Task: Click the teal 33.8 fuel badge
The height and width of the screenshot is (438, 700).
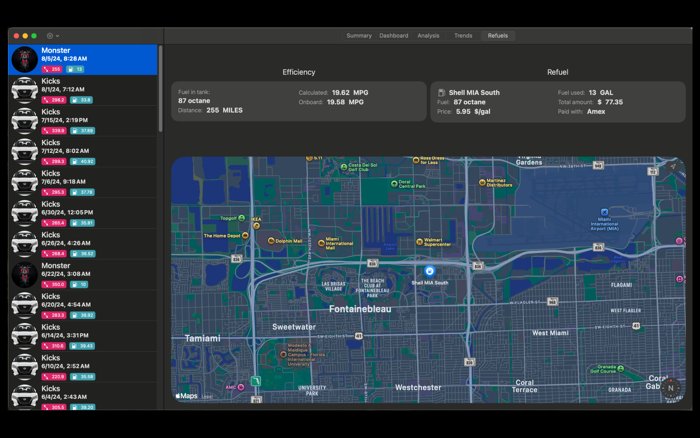Action: pyautogui.click(x=82, y=100)
